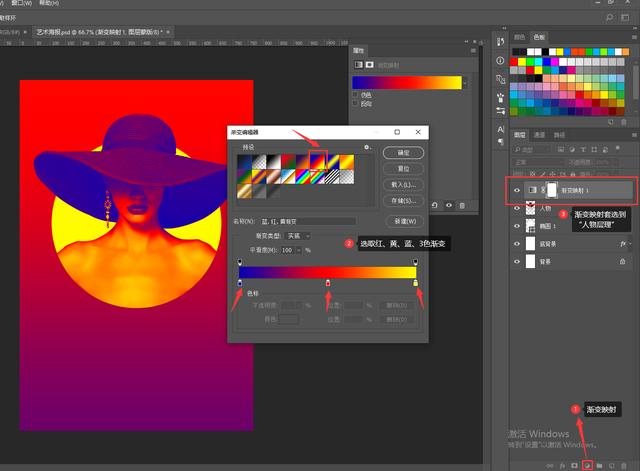Select the yellow color stop at gradient end

(416, 283)
